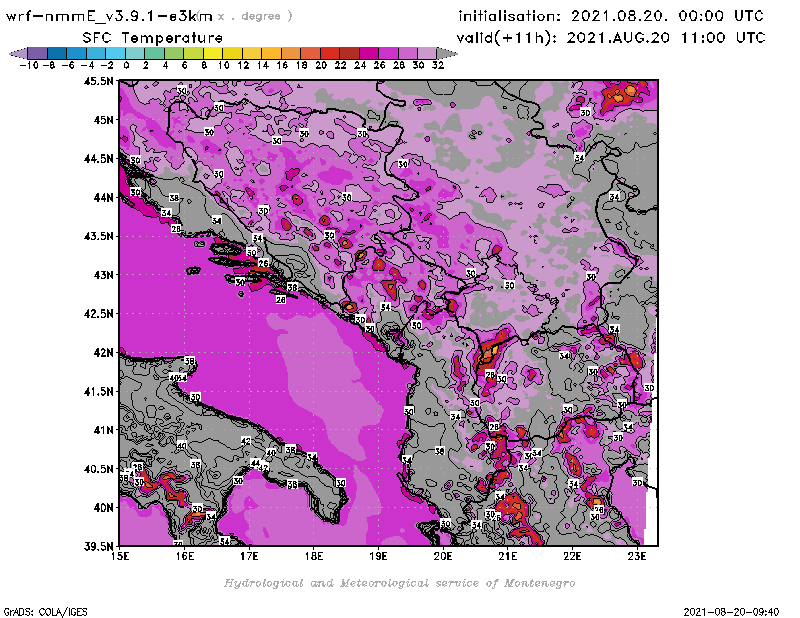The image size is (800, 618).
Task: Click the '41.5N' latitude label
Action: point(99,391)
